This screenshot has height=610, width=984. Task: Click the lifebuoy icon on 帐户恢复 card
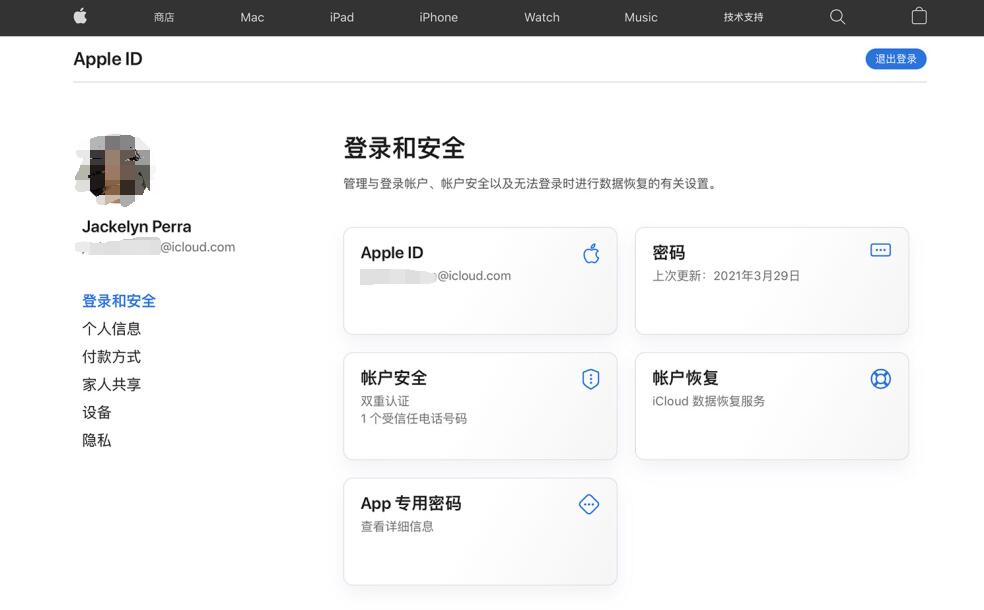[880, 379]
